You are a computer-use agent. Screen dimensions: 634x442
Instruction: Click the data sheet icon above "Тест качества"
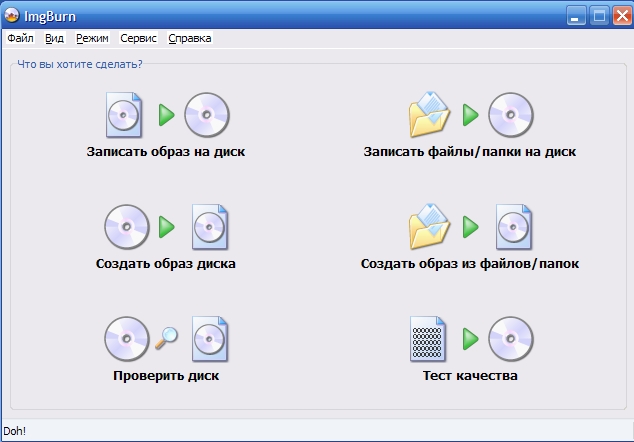[428, 338]
